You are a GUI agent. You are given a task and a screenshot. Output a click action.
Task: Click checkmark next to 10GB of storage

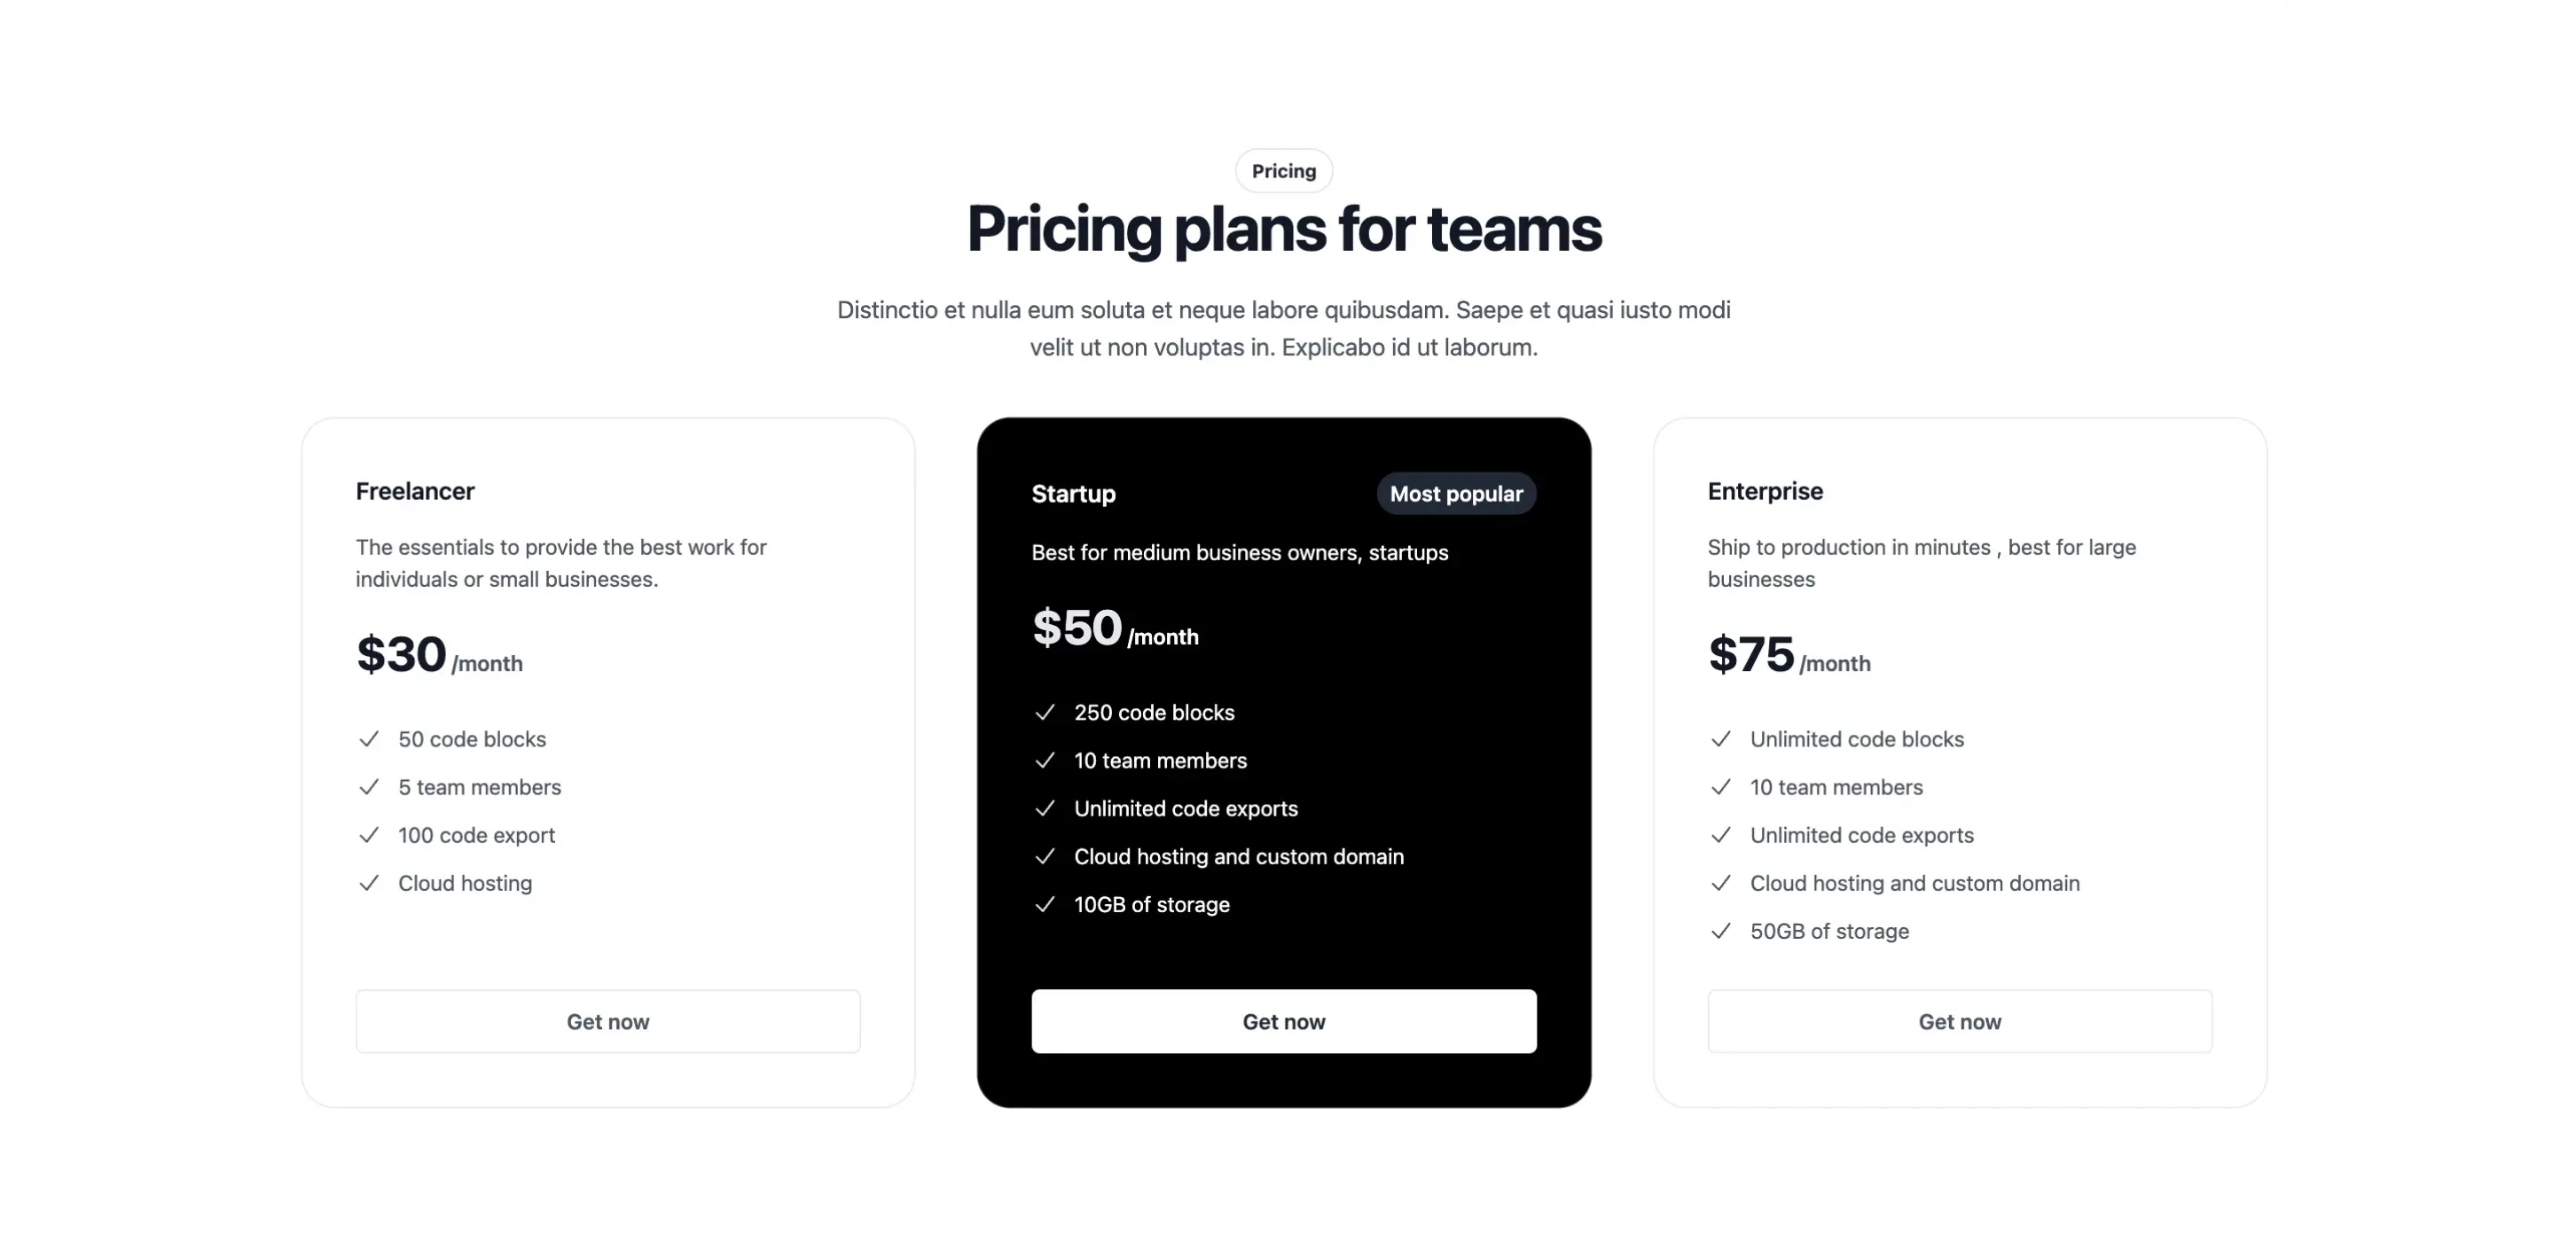tap(1045, 904)
